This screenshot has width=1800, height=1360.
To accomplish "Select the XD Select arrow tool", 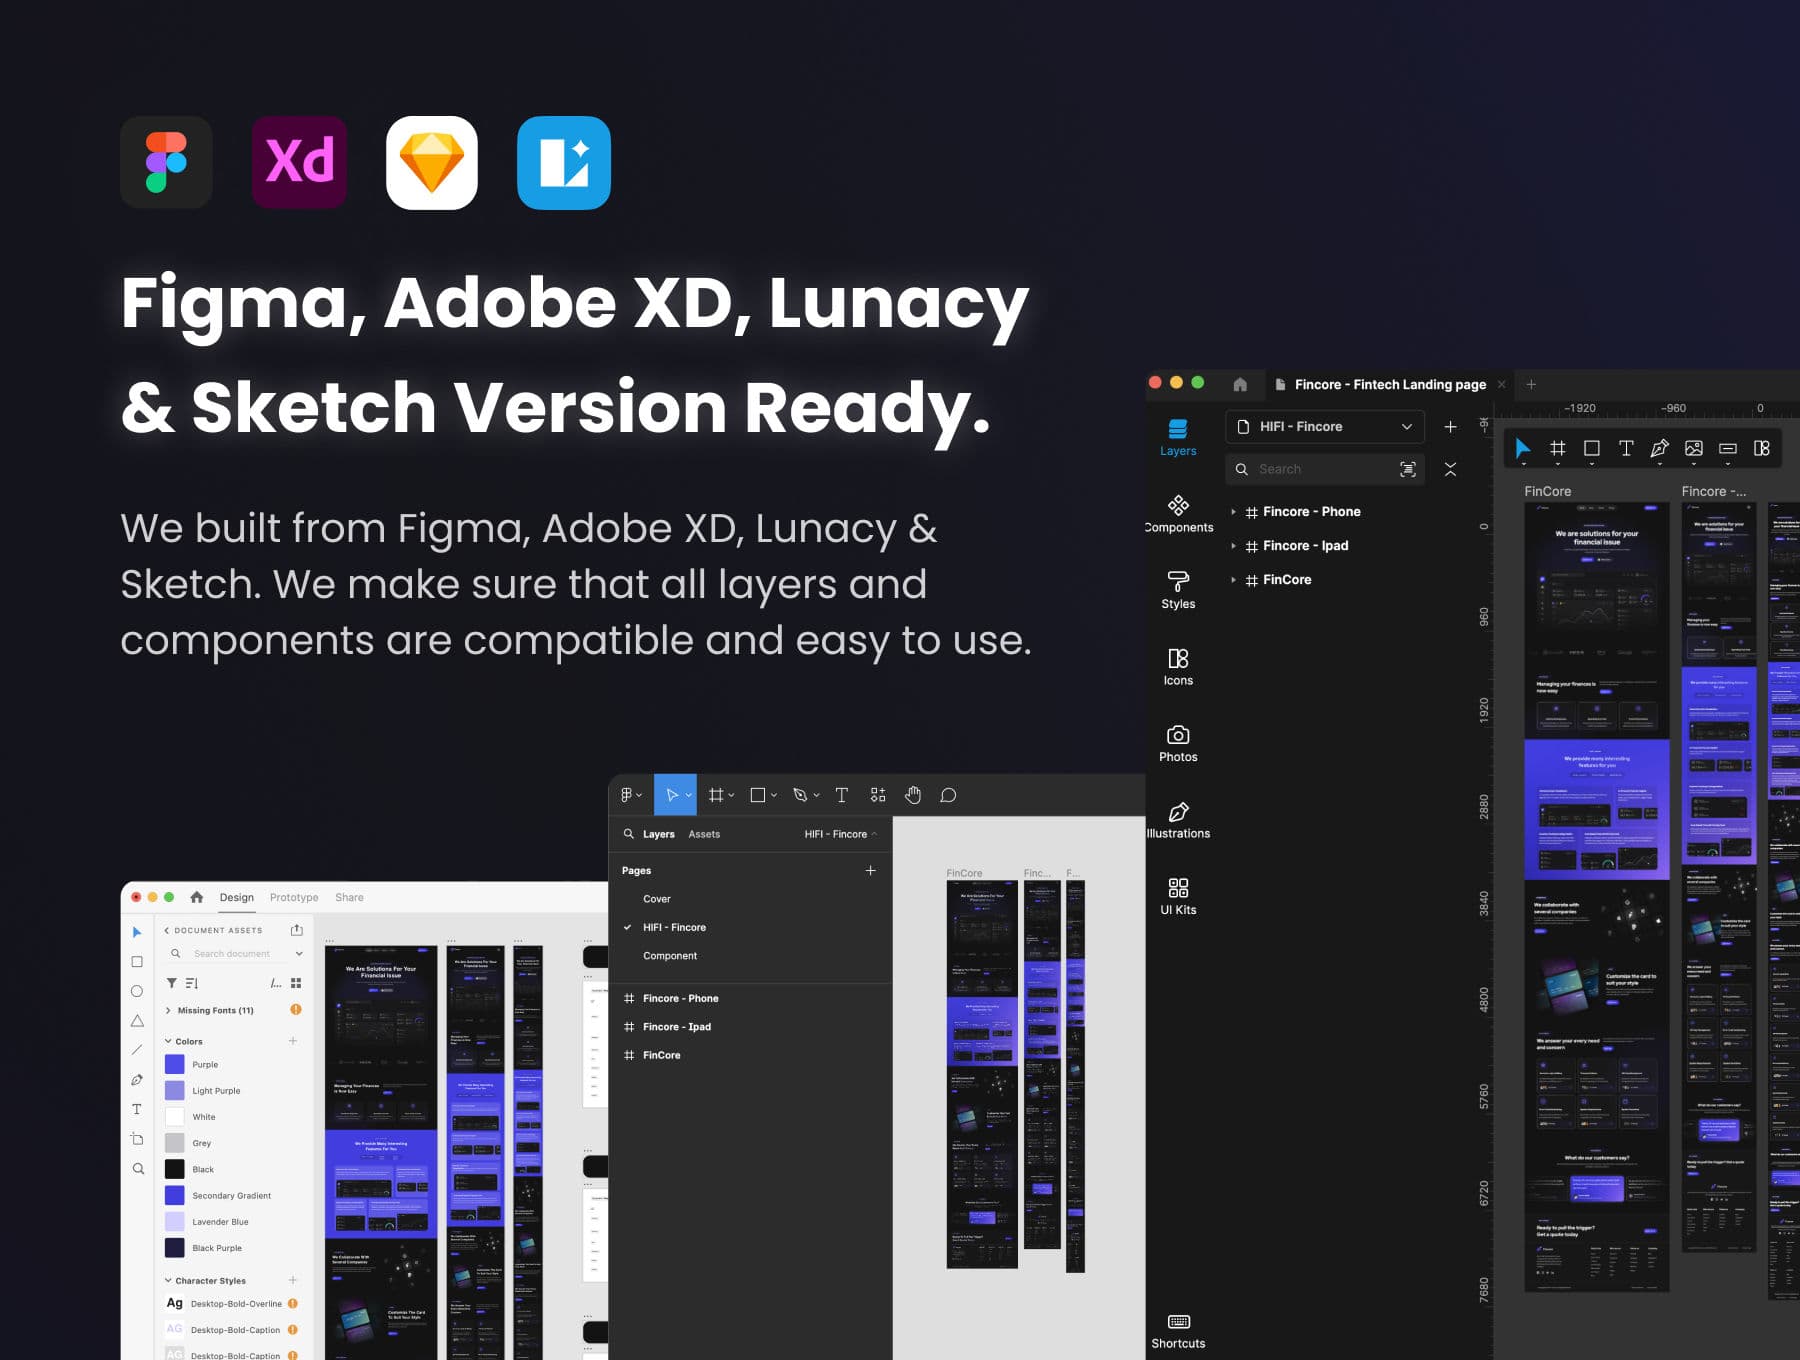I will tap(137, 932).
